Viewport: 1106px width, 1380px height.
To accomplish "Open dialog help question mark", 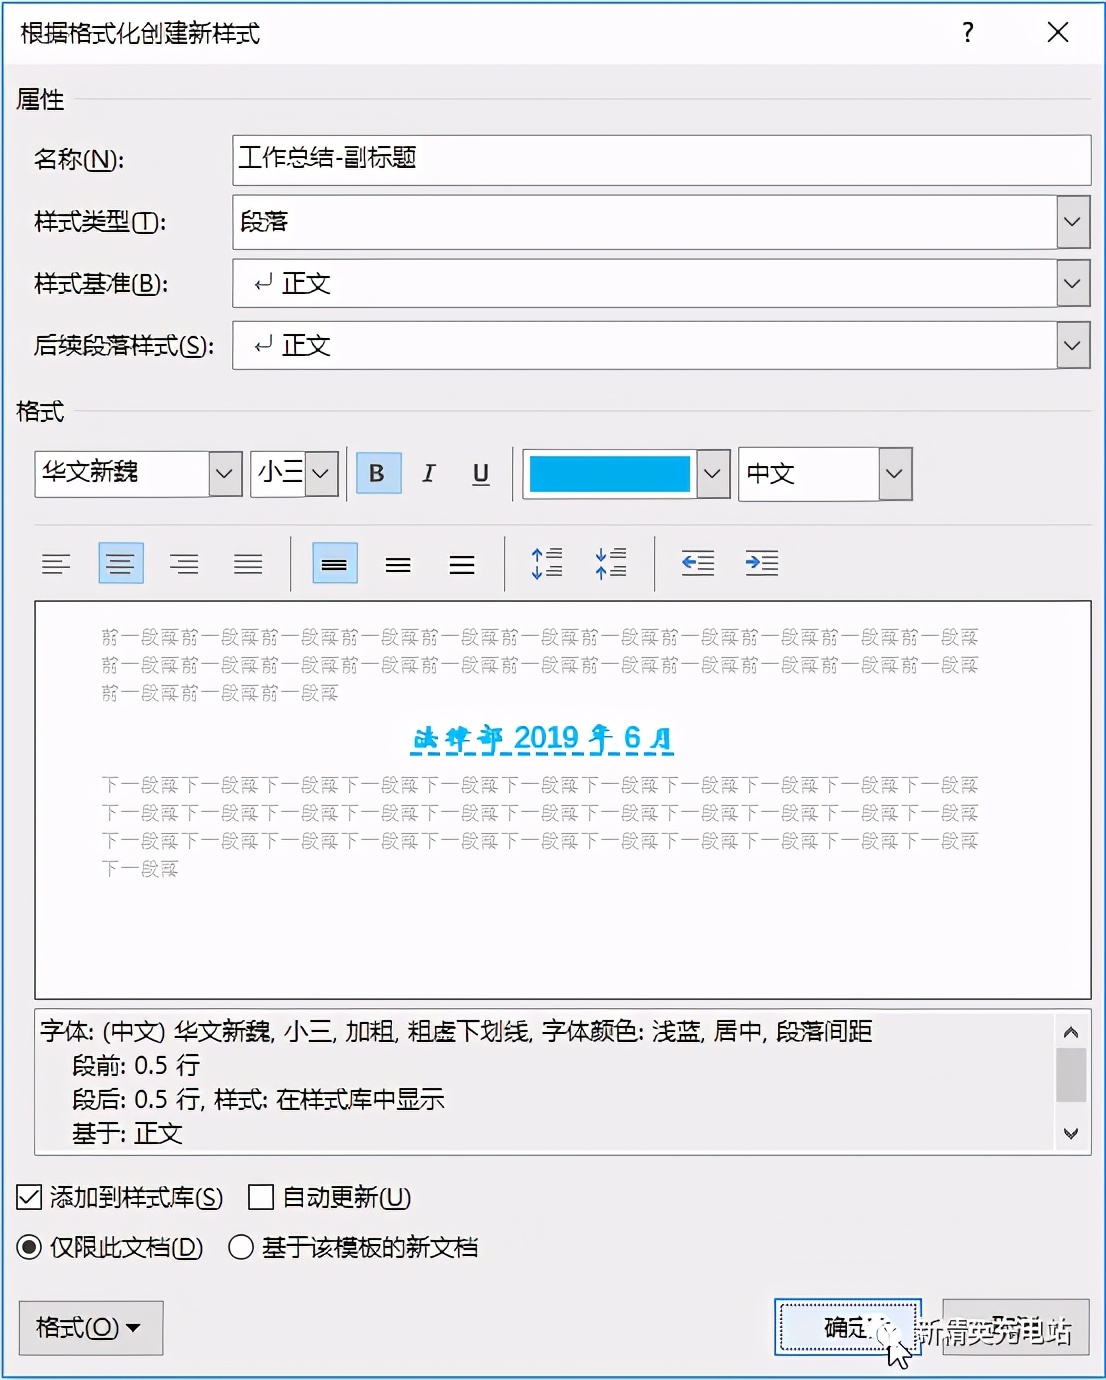I will 968,32.
